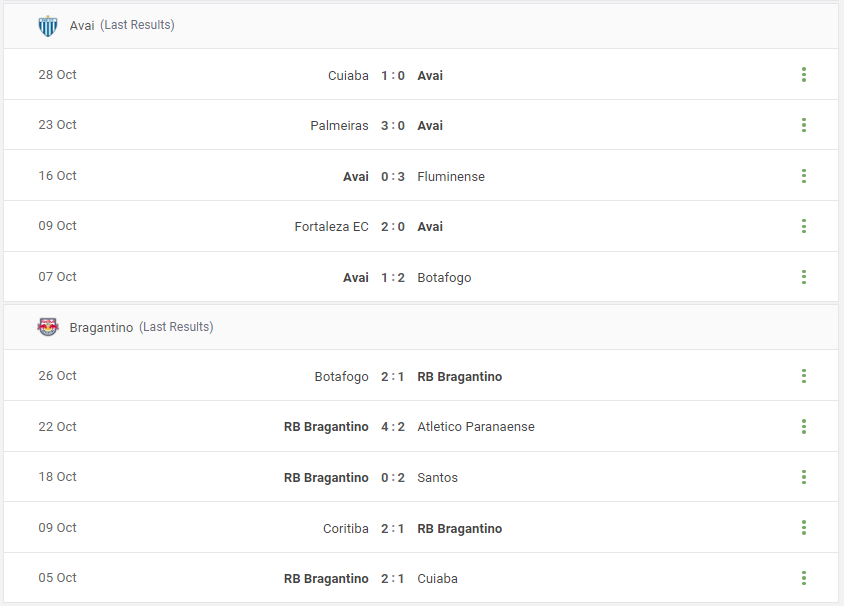Click the 05 Oct date
Viewport: 844px width, 606px height.
[58, 578]
